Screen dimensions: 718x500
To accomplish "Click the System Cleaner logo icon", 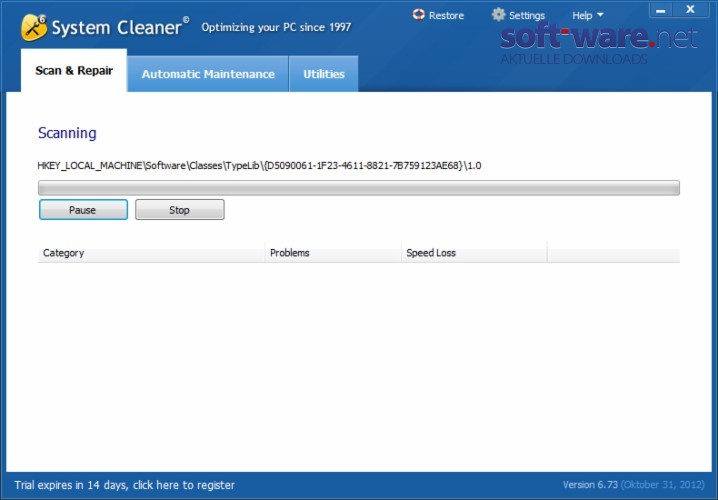I will [34, 27].
